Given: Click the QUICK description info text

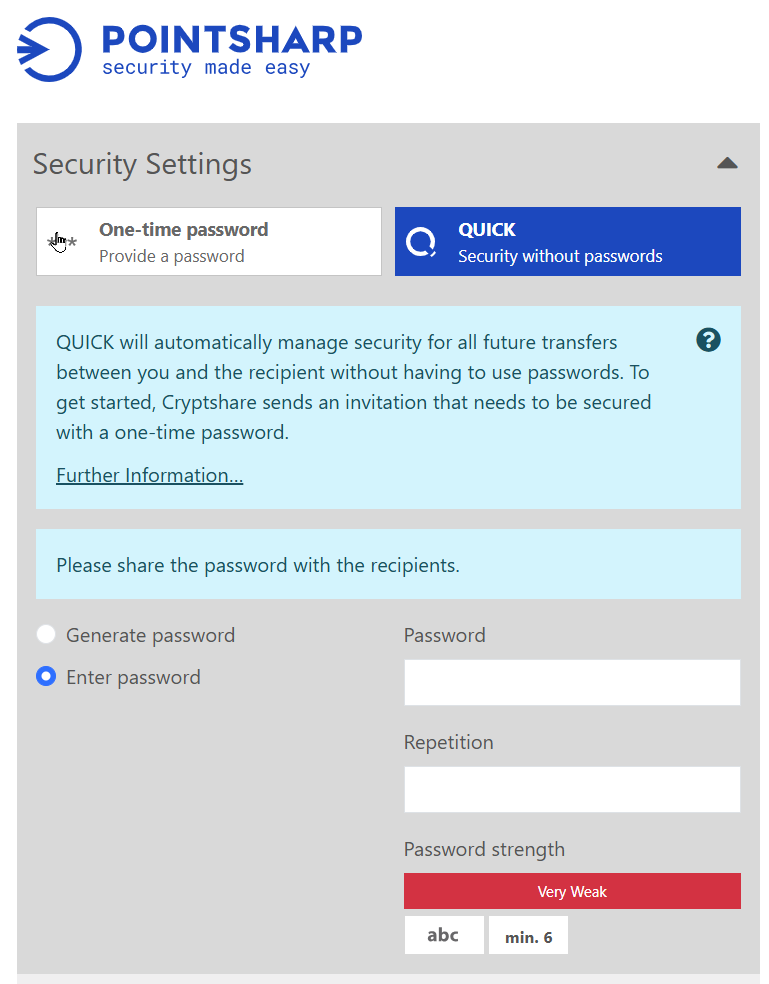Looking at the screenshot, I should (353, 388).
